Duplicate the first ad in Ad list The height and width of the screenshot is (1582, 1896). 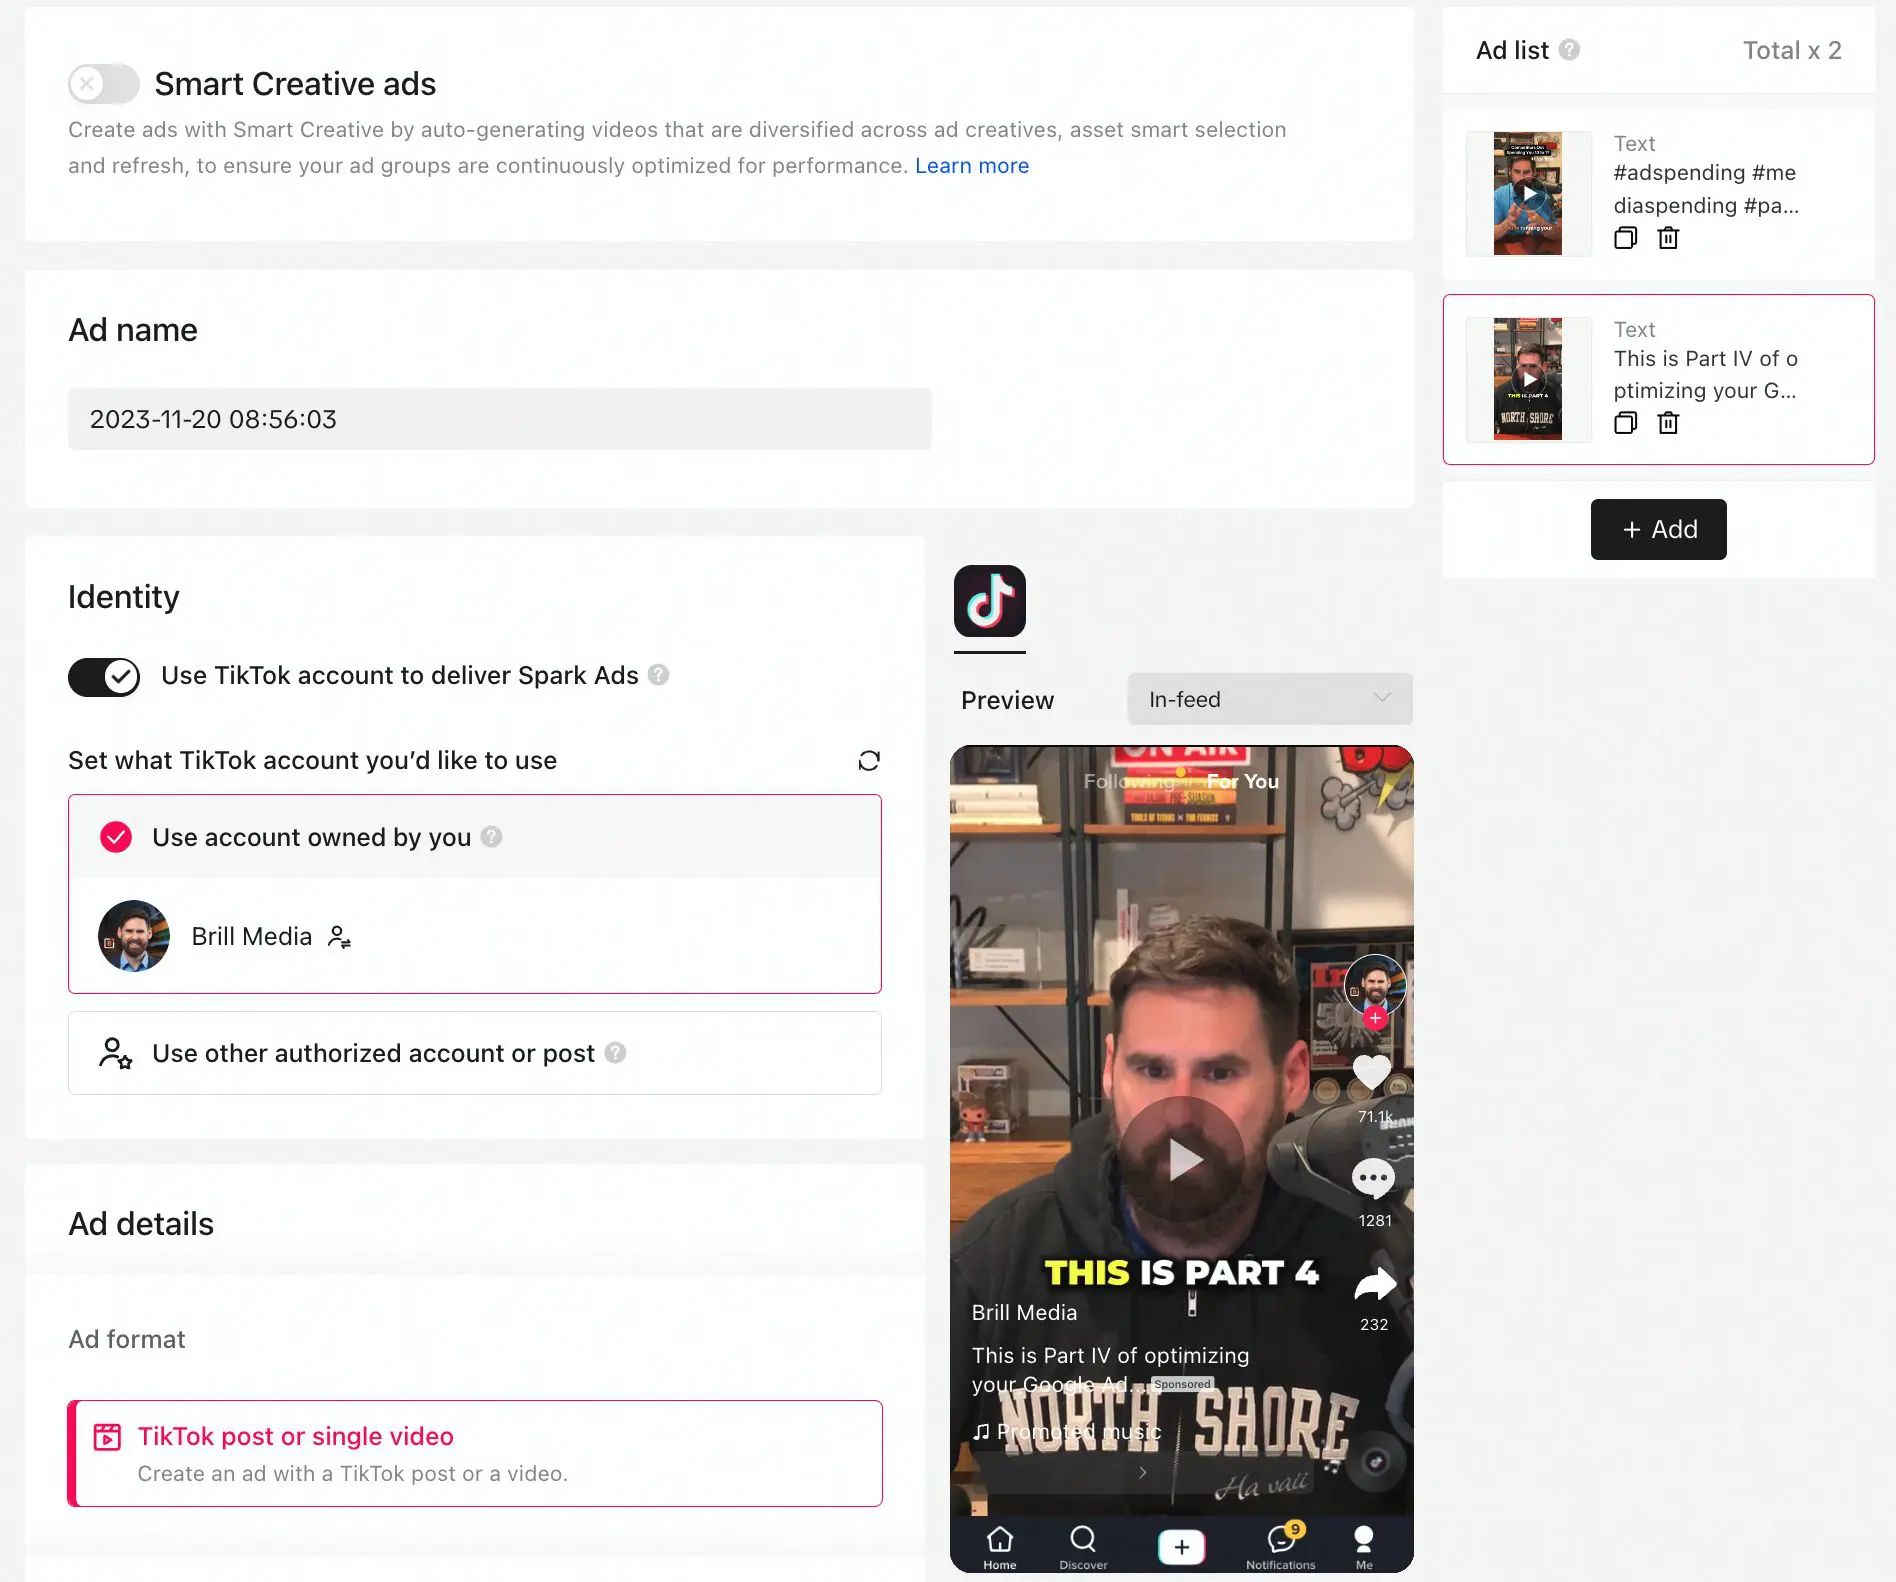coord(1625,238)
